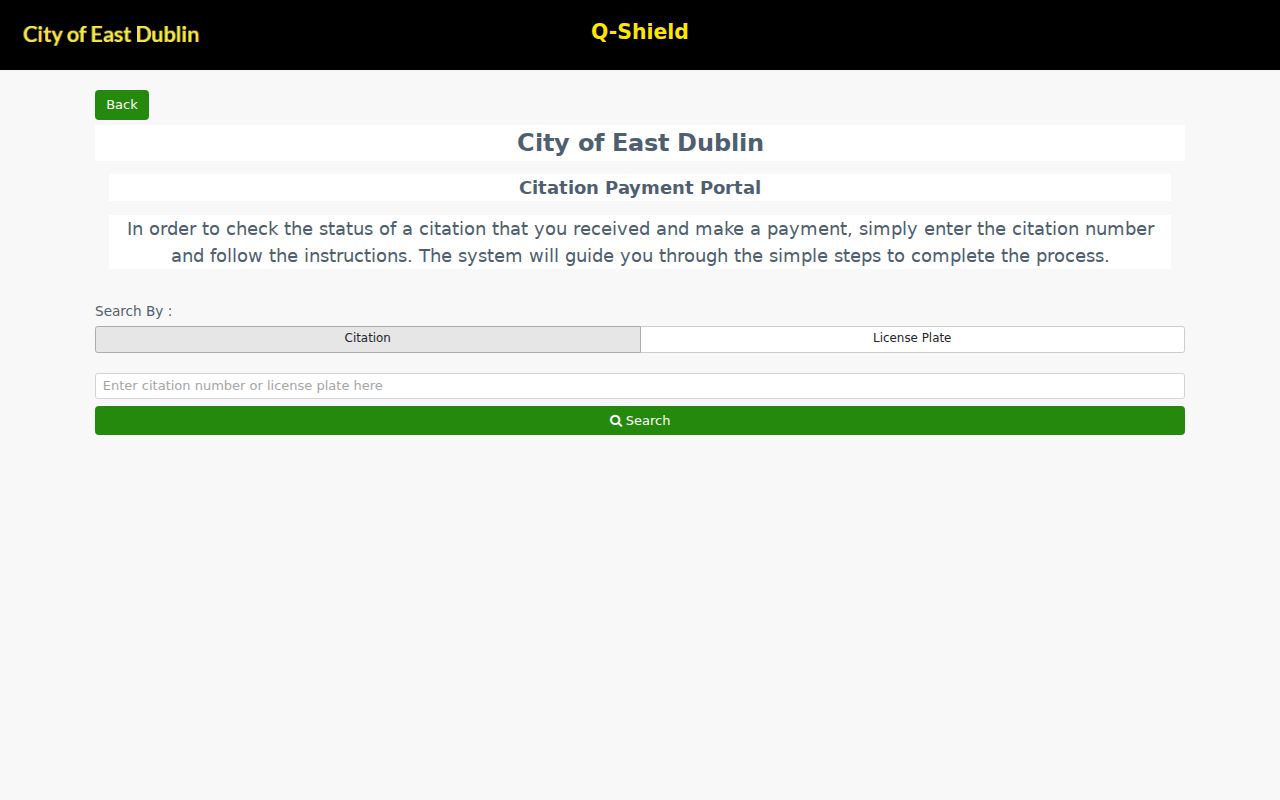Click the instructions paragraph about checking citation status
The image size is (1280, 800).
640,242
